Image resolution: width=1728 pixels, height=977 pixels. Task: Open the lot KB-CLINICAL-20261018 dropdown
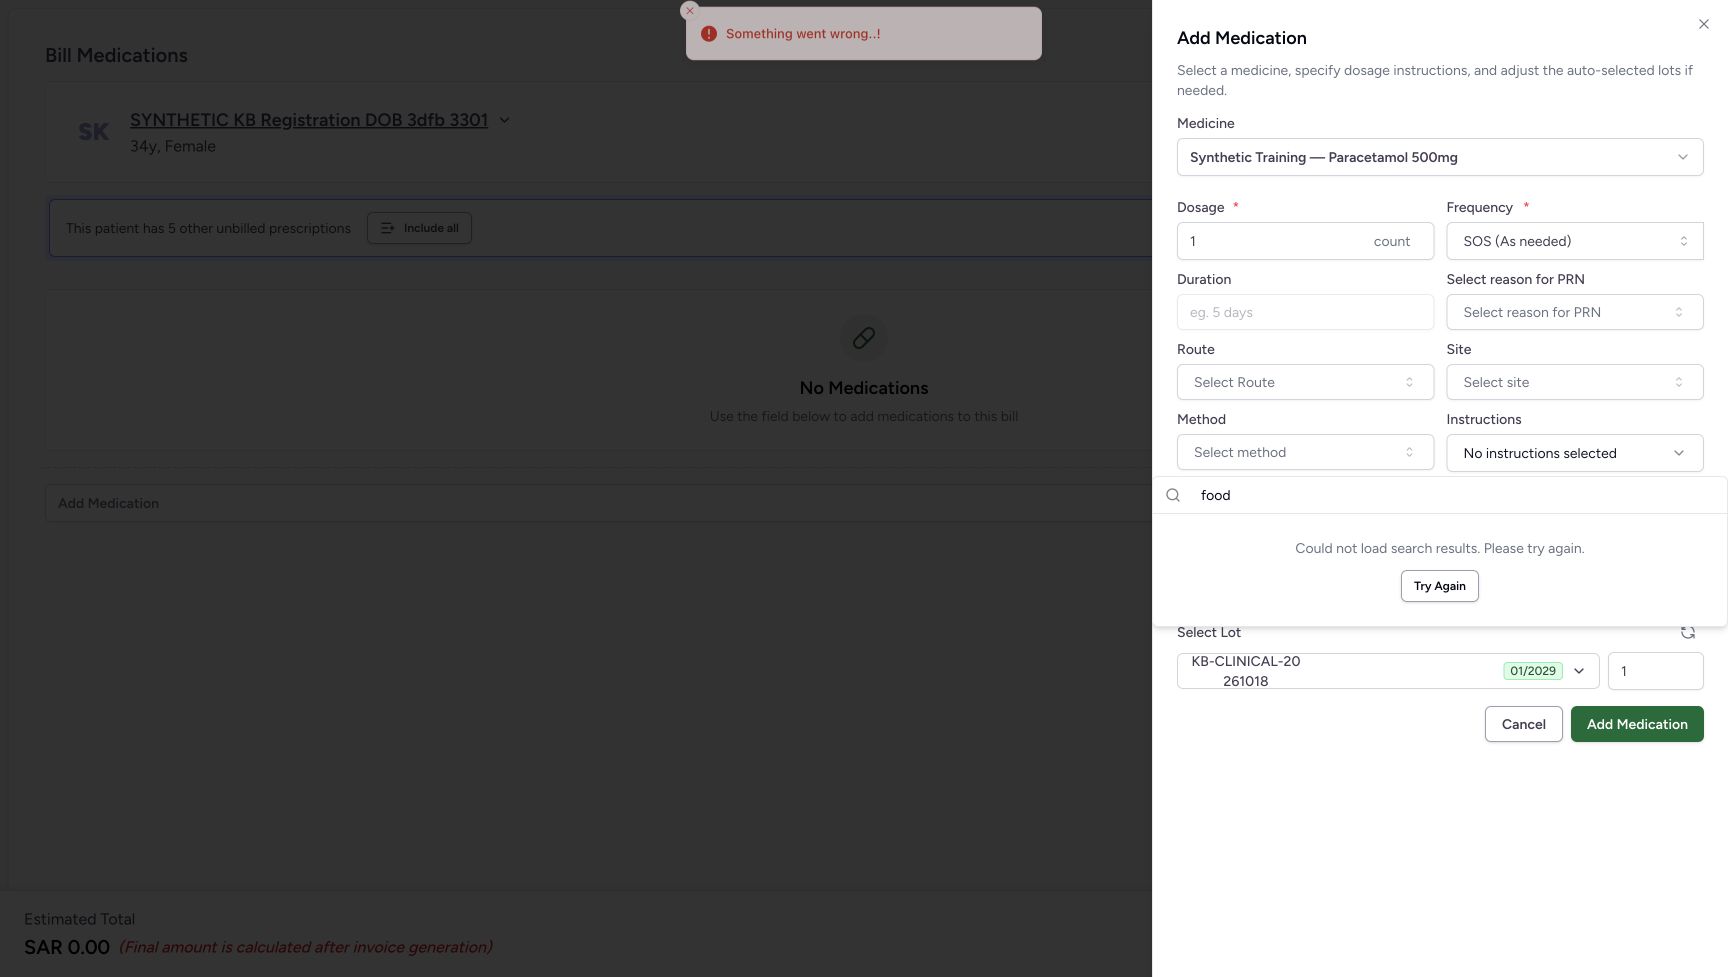pos(1388,671)
